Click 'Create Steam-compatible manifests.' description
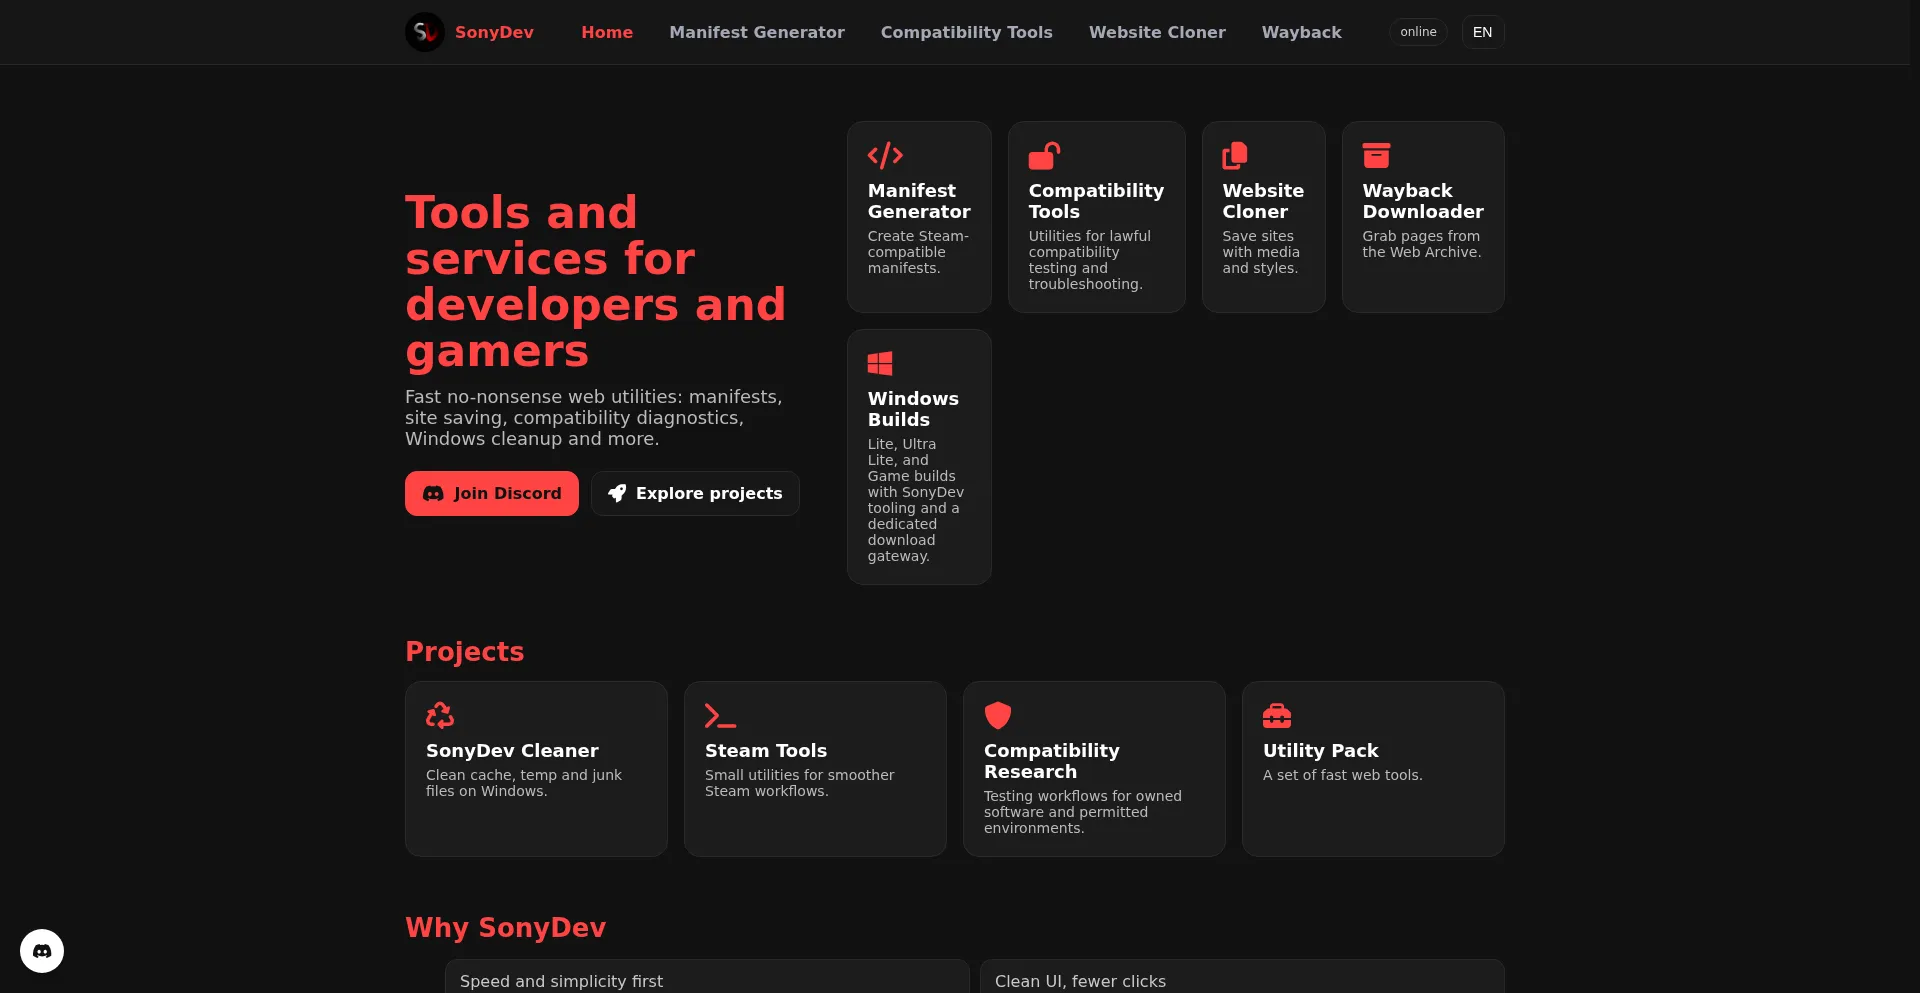Viewport: 1920px width, 993px height. pyautogui.click(x=918, y=252)
